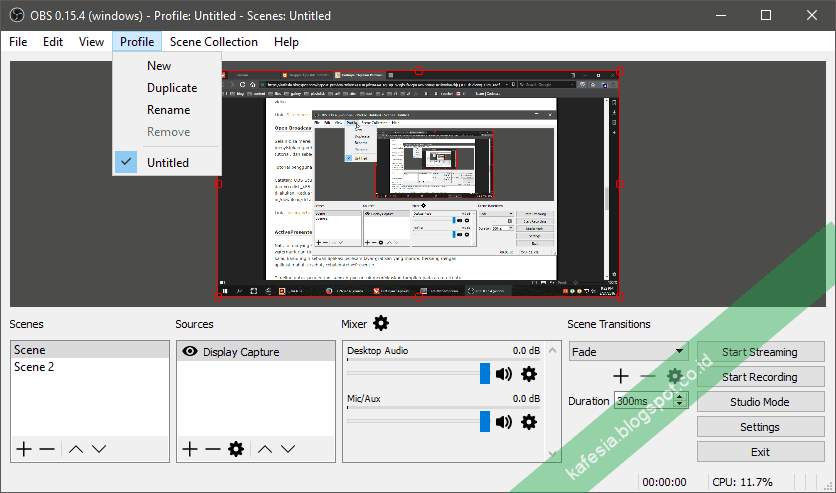The height and width of the screenshot is (493, 836).
Task: Close the open Profile menu
Action: (x=137, y=42)
